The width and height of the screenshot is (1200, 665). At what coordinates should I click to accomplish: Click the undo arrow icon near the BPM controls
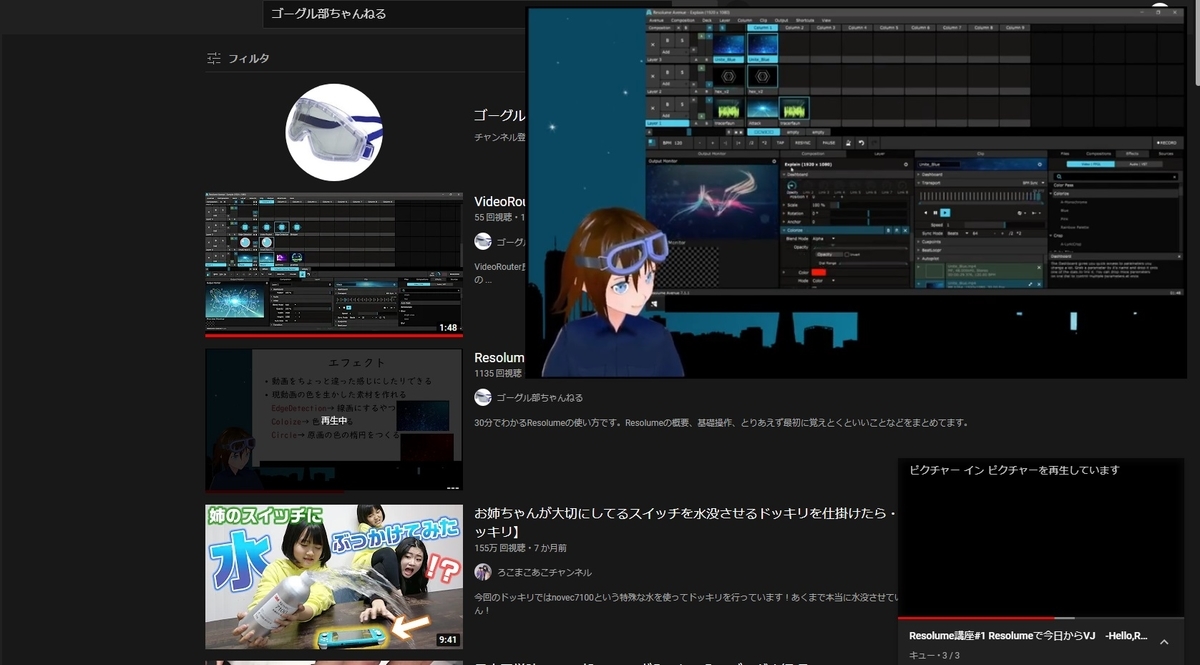[x=861, y=143]
